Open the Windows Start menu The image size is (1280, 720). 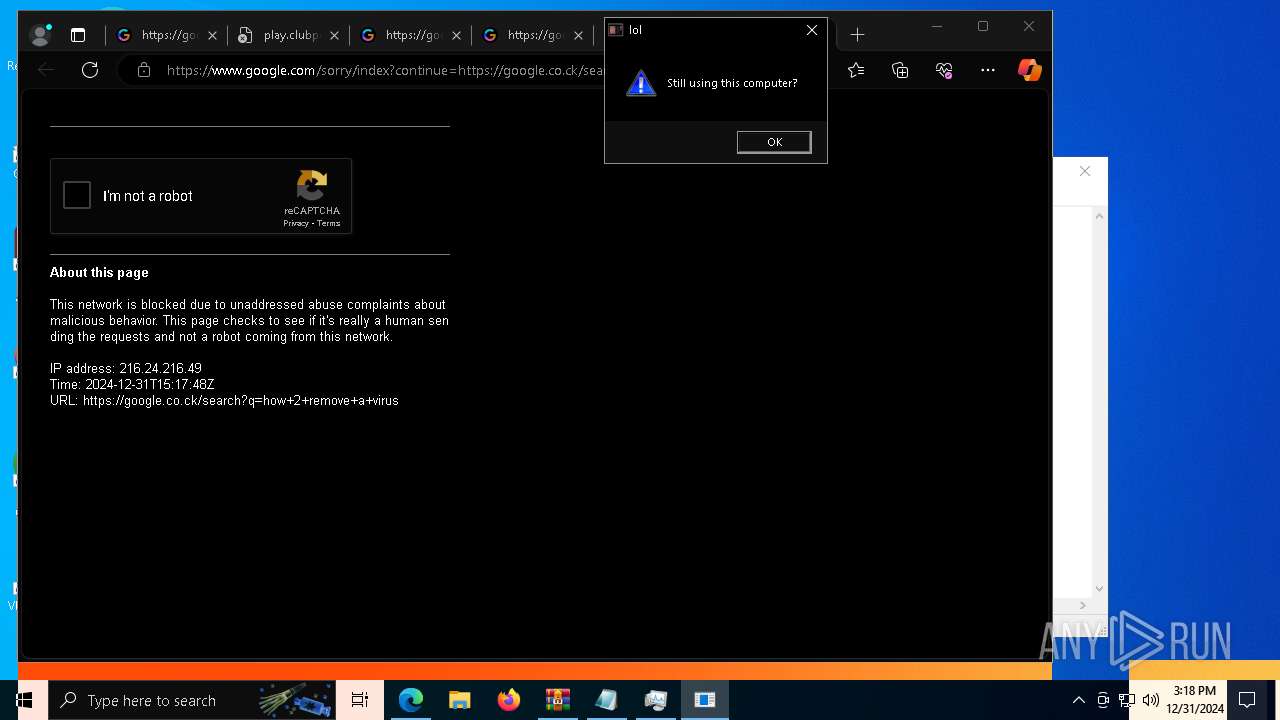pos(24,700)
